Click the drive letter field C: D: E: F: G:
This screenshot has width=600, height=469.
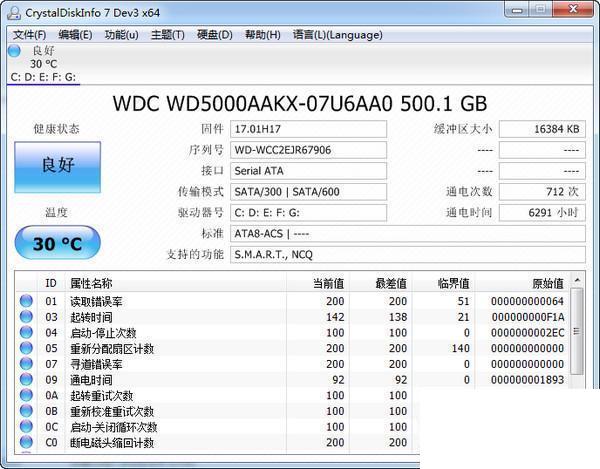tap(308, 213)
